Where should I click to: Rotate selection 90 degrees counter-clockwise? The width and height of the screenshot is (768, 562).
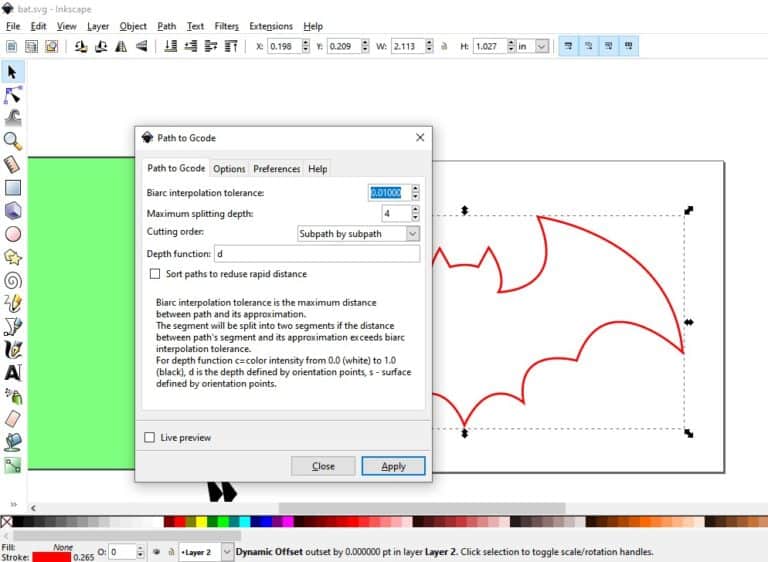(81, 47)
